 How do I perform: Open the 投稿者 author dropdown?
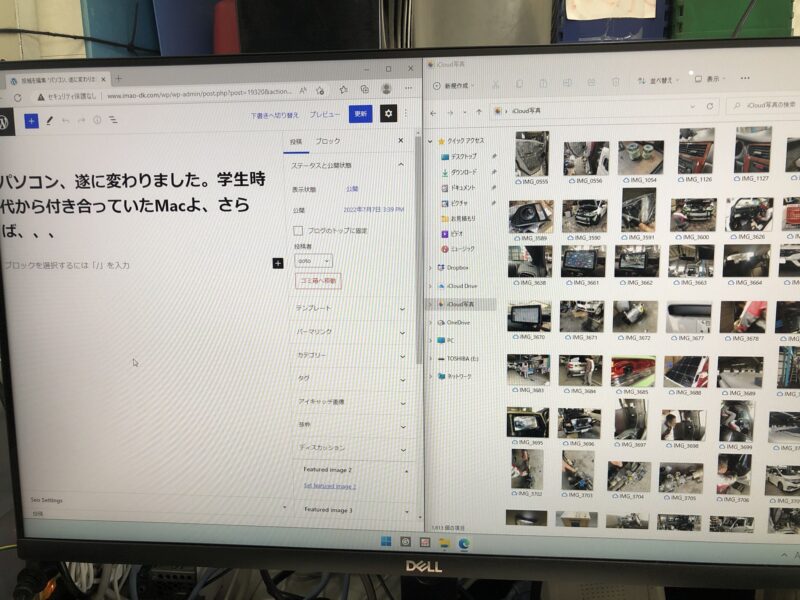(313, 261)
